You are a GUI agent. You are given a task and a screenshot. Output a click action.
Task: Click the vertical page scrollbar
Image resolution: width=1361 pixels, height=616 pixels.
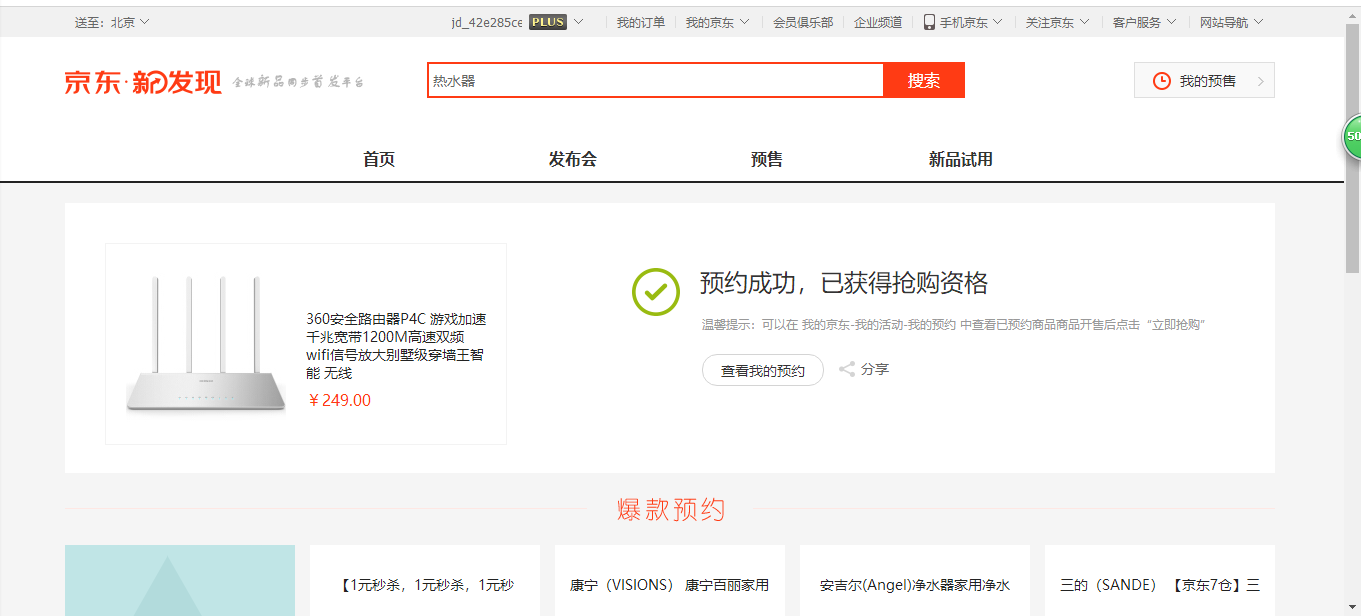pos(1352,150)
